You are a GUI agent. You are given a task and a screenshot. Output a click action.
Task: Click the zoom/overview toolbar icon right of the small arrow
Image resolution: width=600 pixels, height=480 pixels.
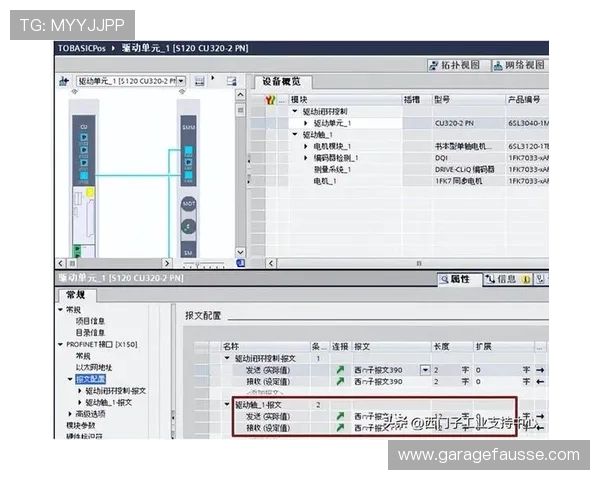[x=232, y=81]
